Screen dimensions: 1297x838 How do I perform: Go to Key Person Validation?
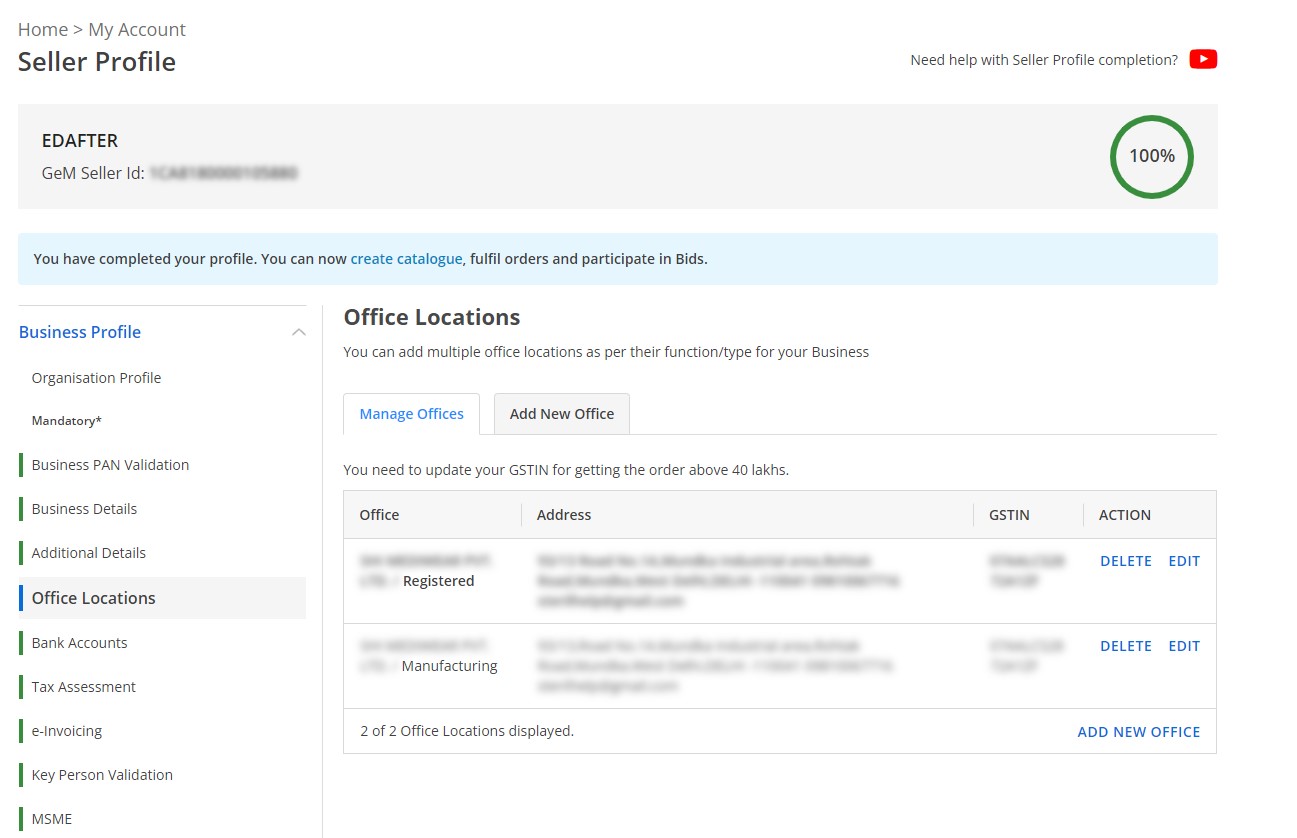pyautogui.click(x=102, y=775)
